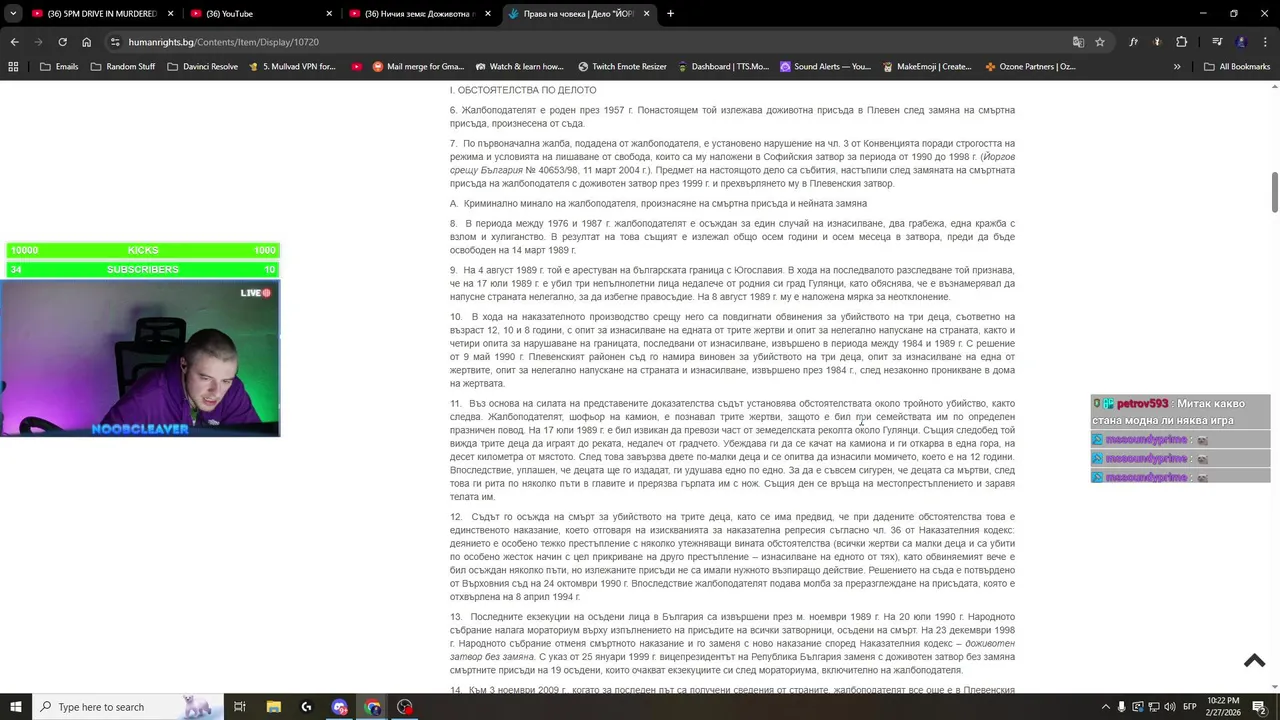Screen dimensions: 1280x720
Task: Open the Sound Alerts bookmark
Action: (x=825, y=67)
